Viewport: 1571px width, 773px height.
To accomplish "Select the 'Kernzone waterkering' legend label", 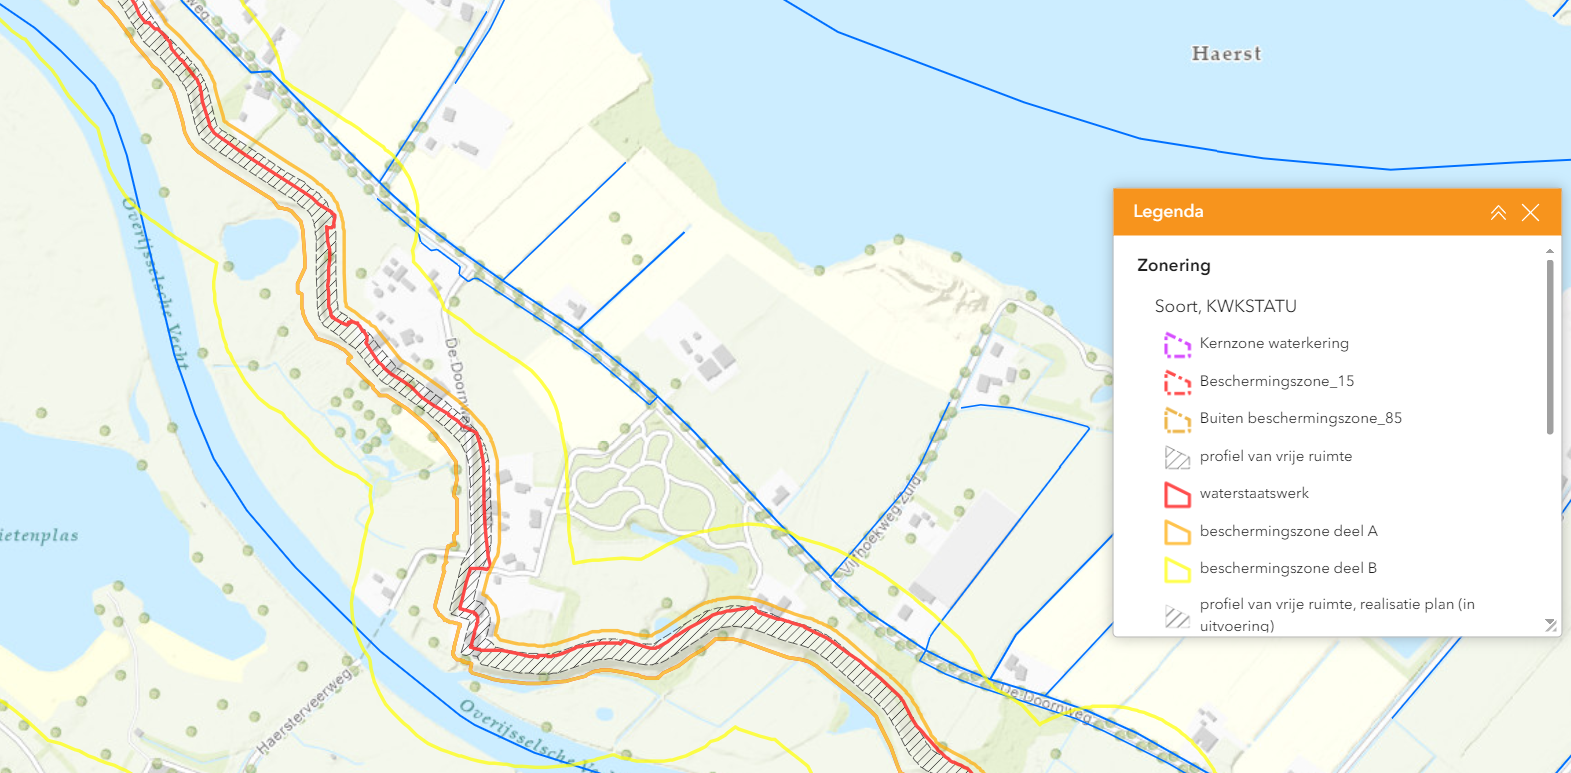I will (x=1274, y=343).
